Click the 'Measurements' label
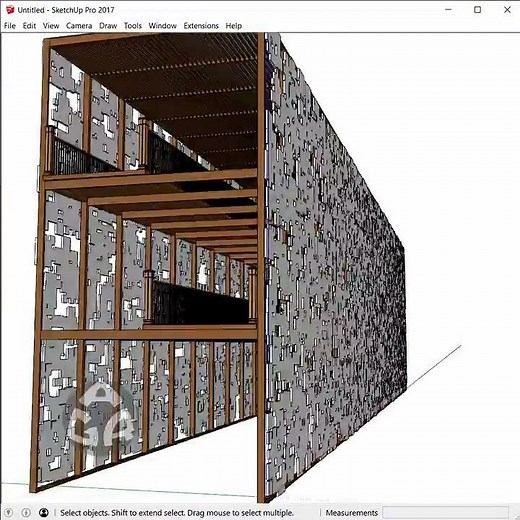The width and height of the screenshot is (520, 520). point(352,513)
